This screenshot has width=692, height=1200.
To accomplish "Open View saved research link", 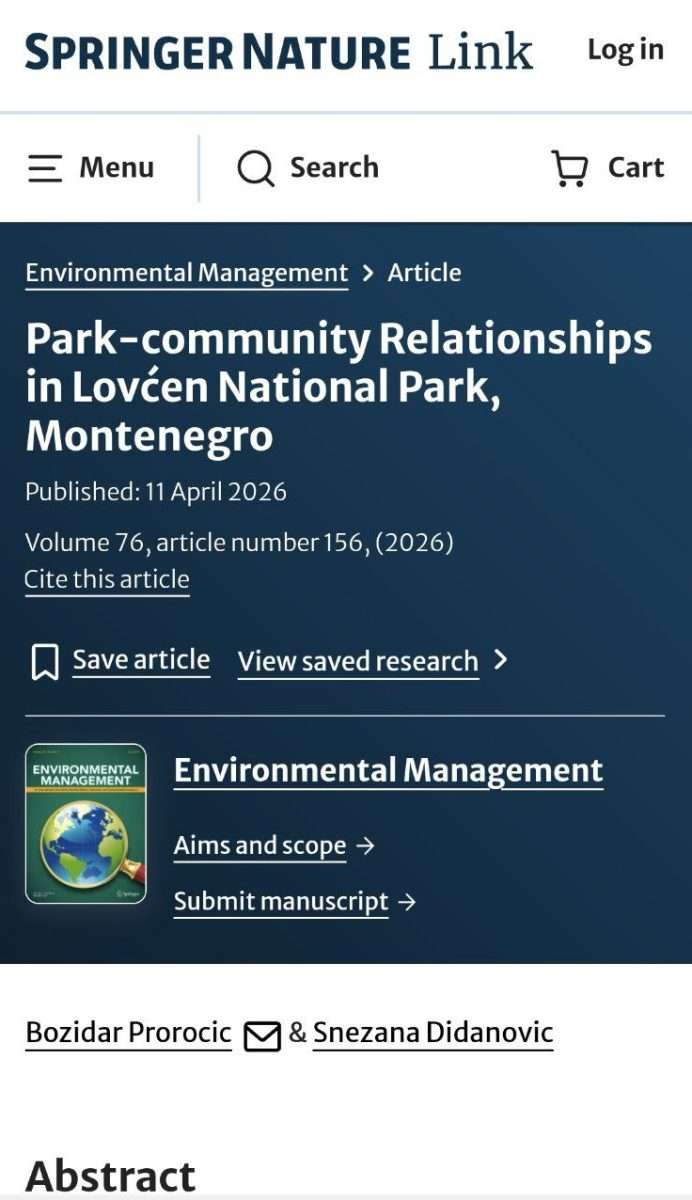I will pos(358,661).
